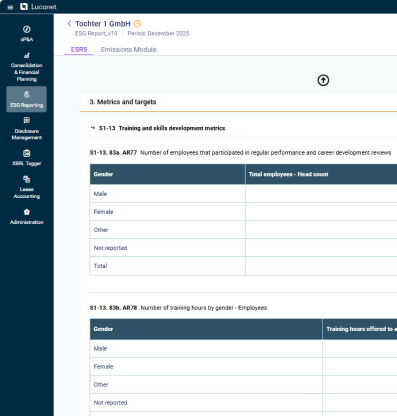Select ESG Reporting in sidebar

[27, 99]
